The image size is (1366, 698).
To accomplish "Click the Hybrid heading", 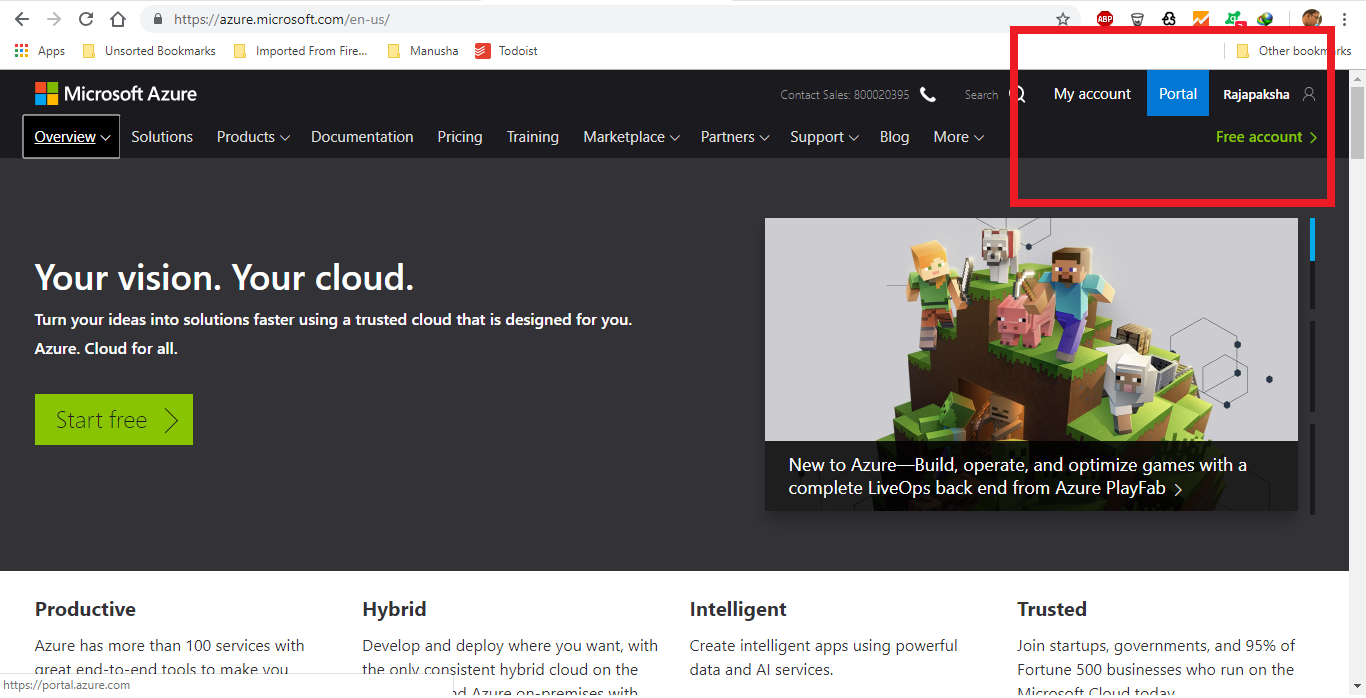I will [394, 609].
